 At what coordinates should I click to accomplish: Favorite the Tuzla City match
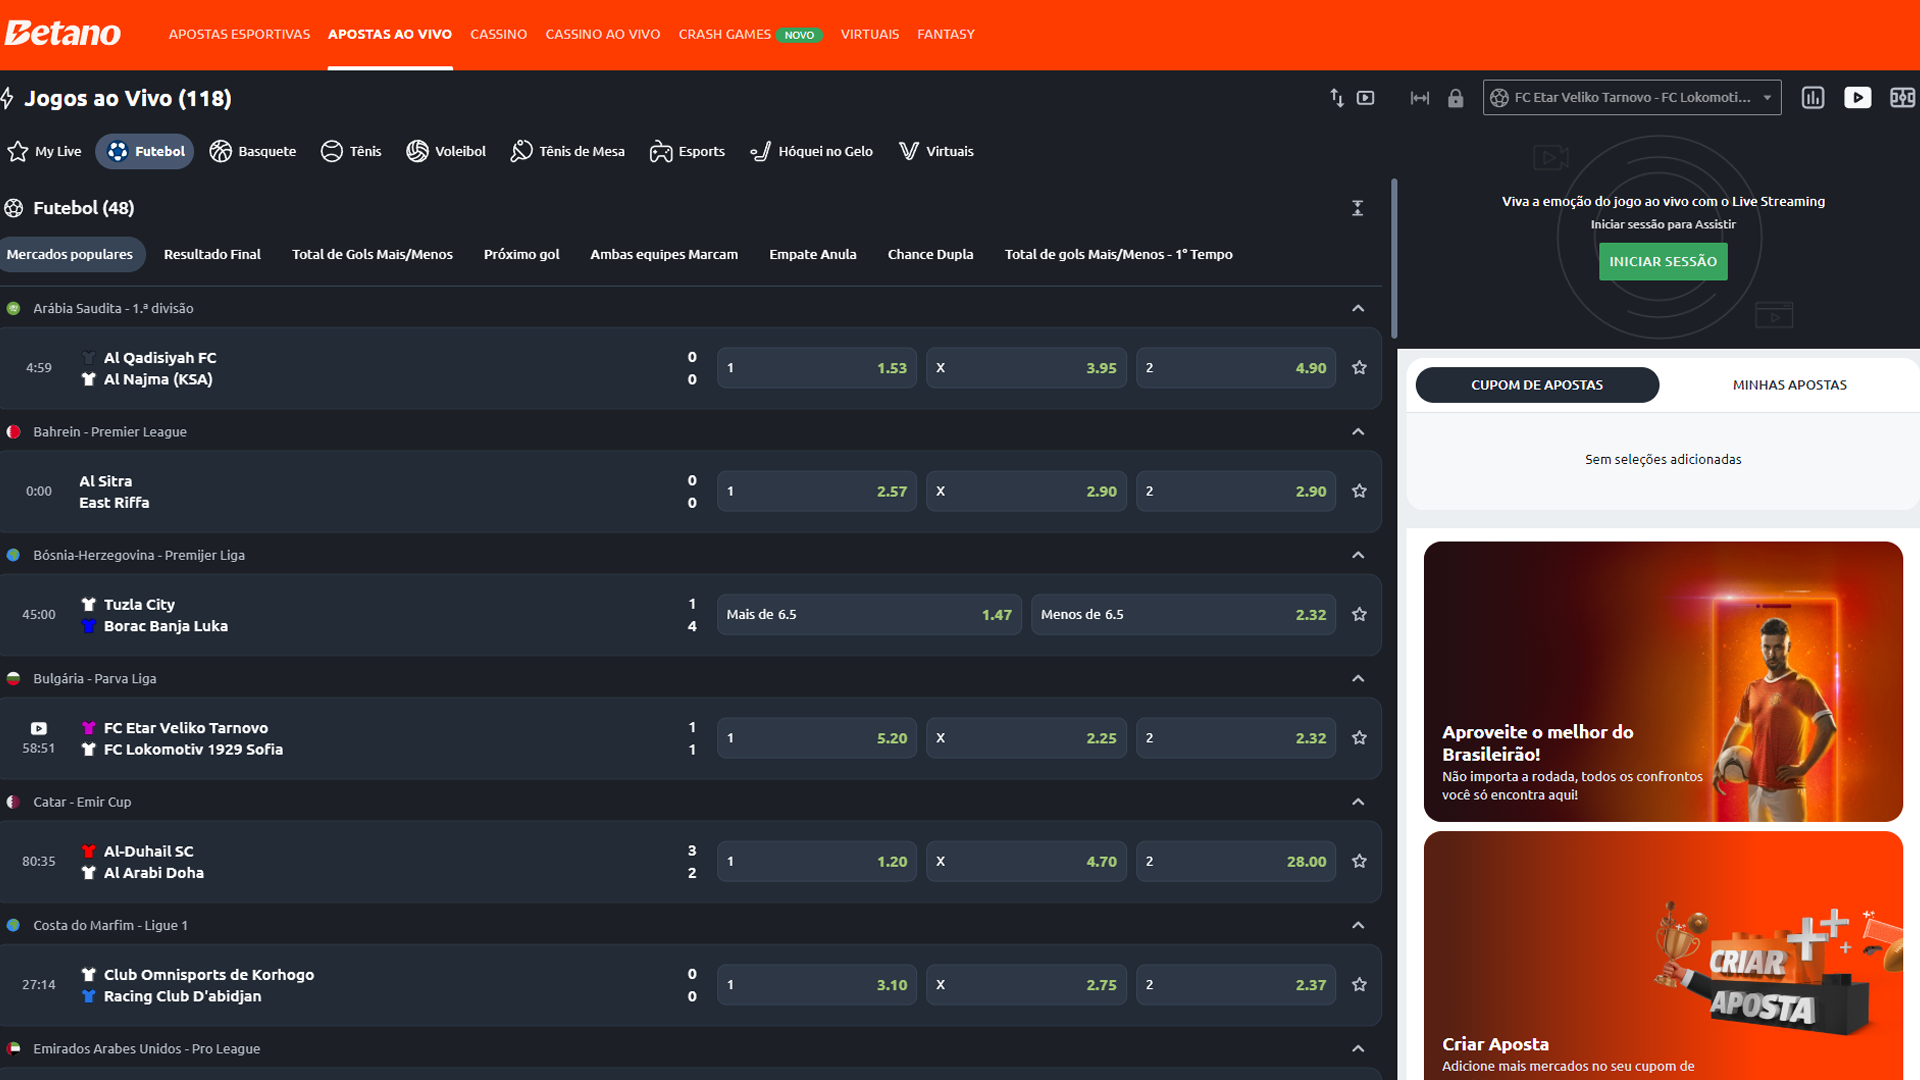(x=1359, y=614)
